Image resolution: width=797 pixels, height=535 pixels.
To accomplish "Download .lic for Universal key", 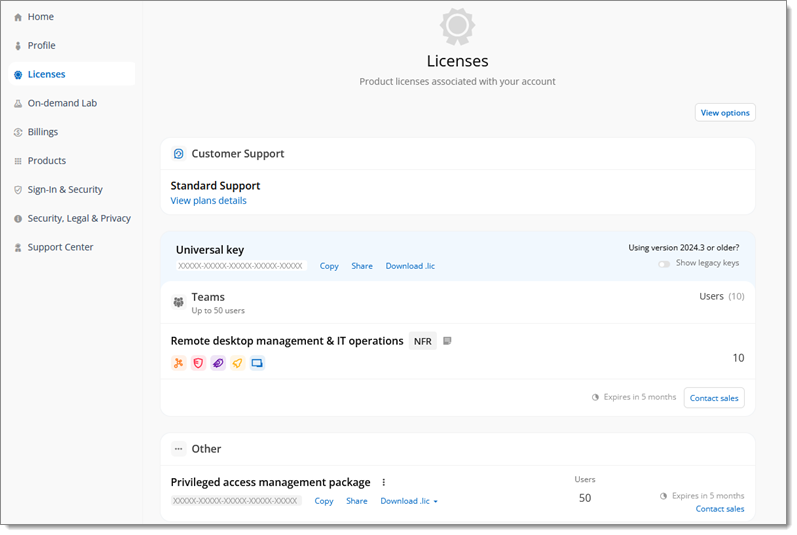I will (410, 266).
